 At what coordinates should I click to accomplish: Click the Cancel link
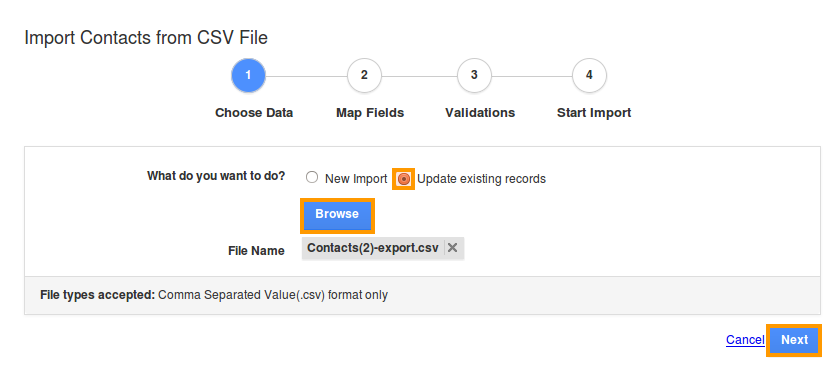coord(745,340)
